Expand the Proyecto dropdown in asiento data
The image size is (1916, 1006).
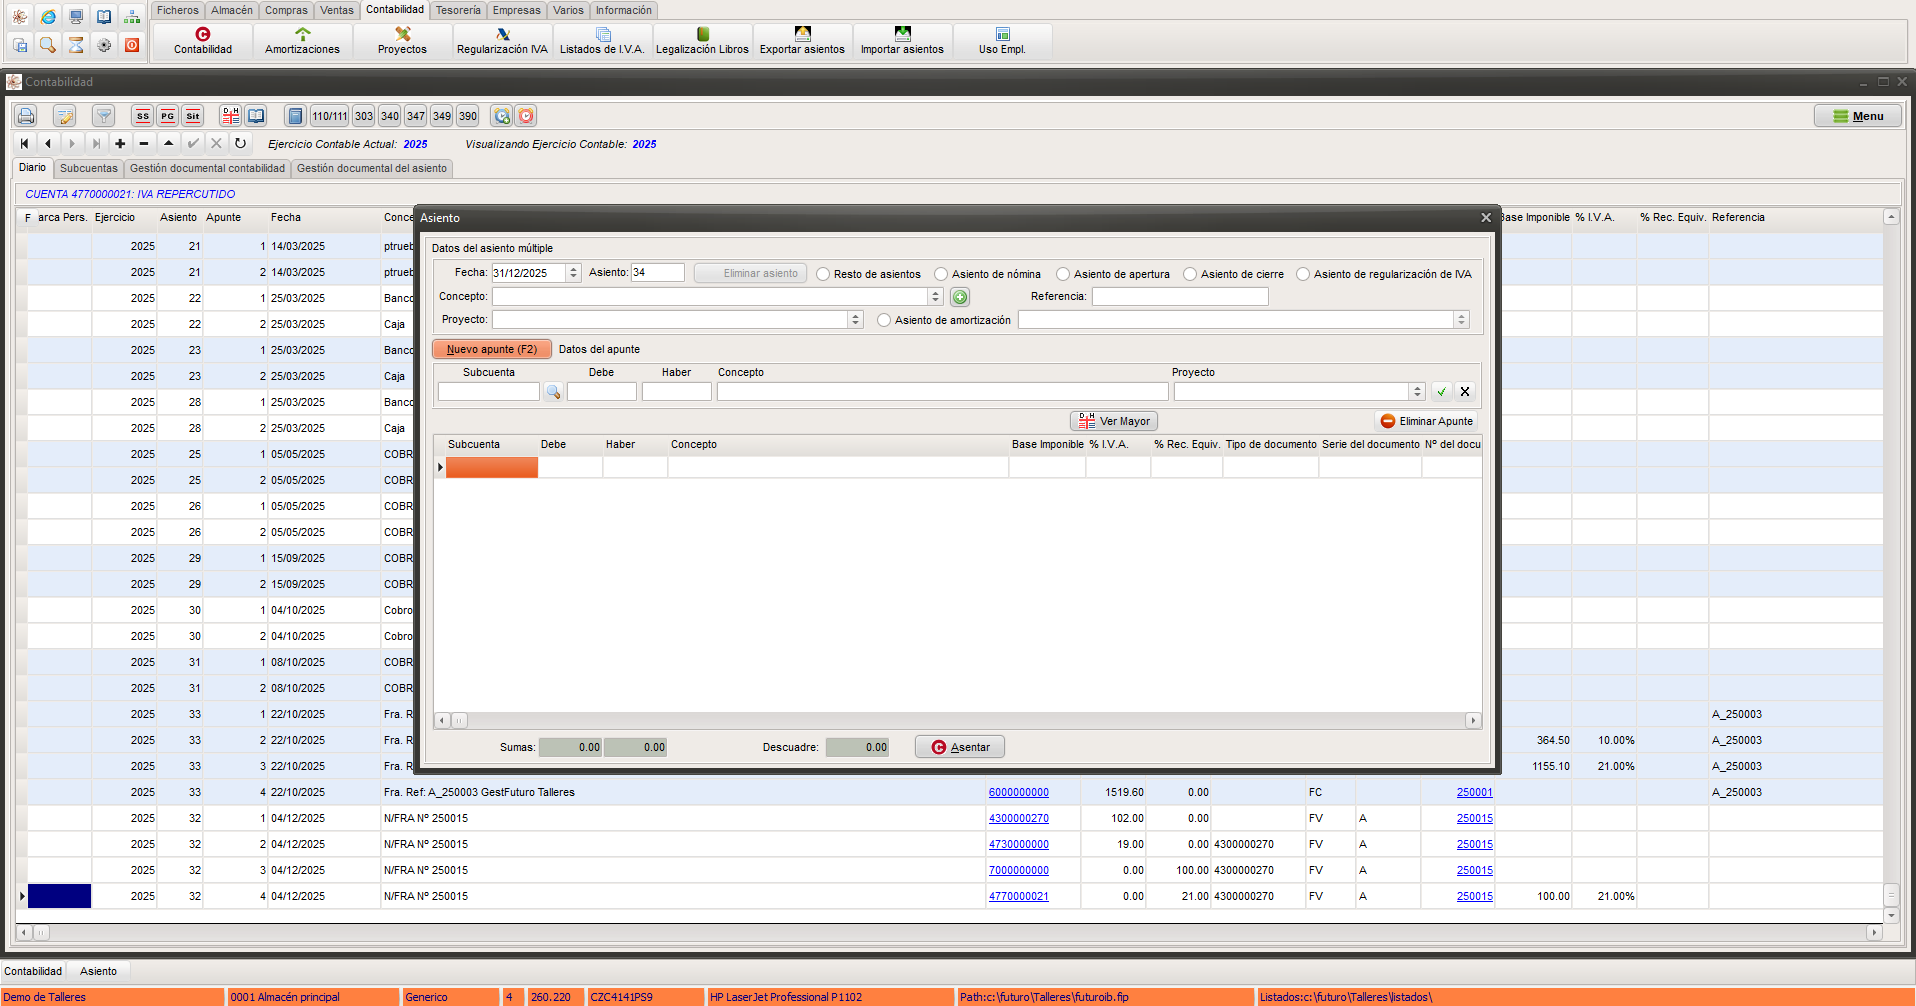(x=856, y=320)
